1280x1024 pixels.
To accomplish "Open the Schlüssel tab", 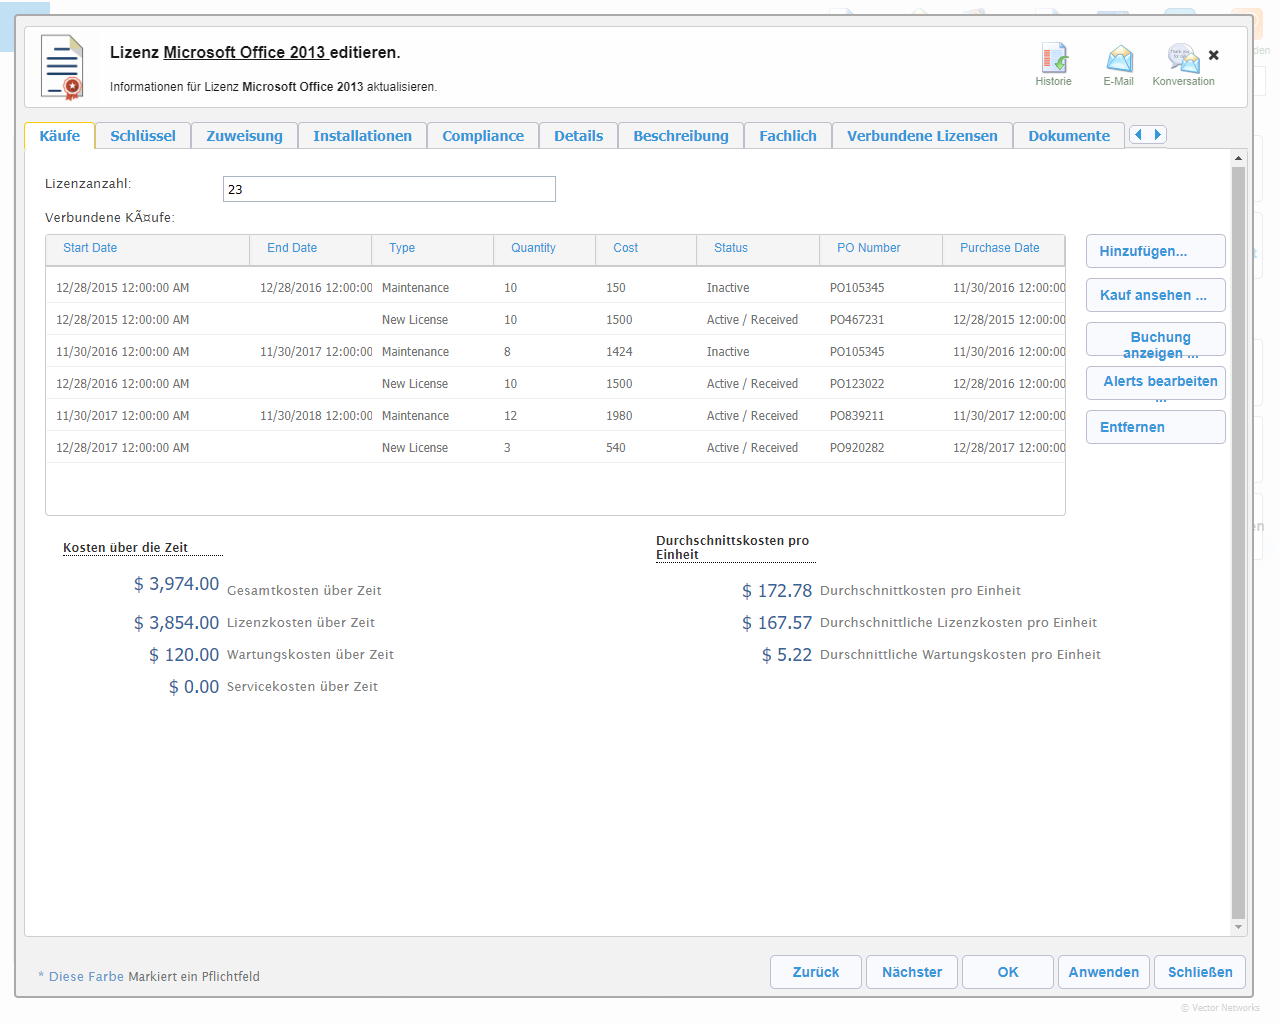I will tap(143, 136).
